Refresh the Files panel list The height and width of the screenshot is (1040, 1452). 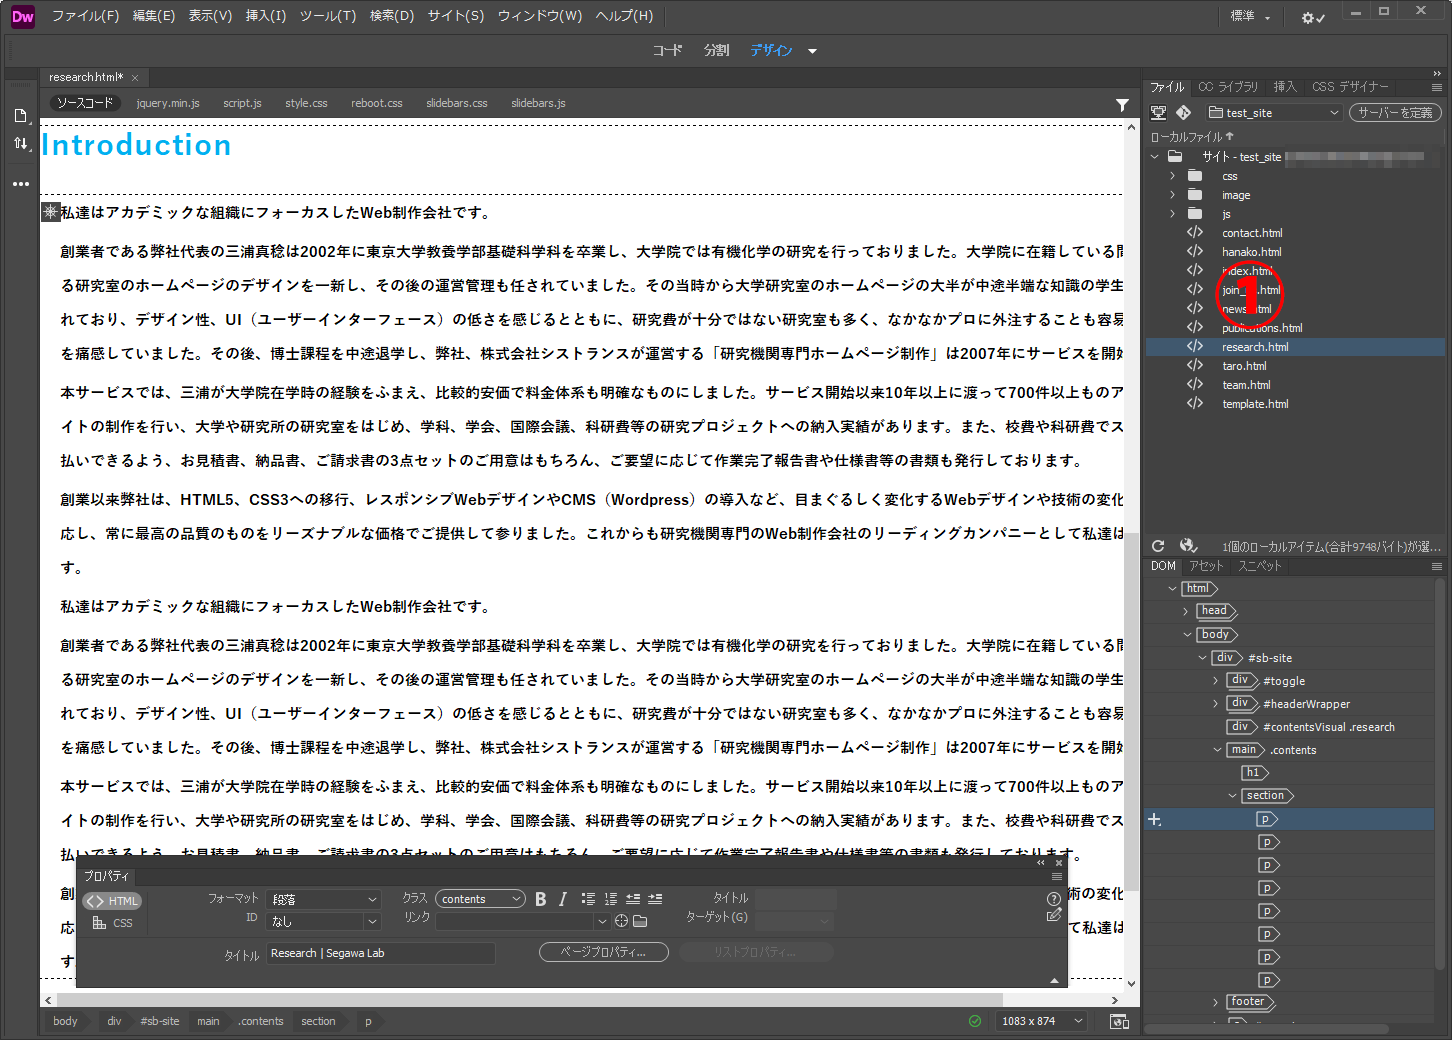(x=1158, y=546)
